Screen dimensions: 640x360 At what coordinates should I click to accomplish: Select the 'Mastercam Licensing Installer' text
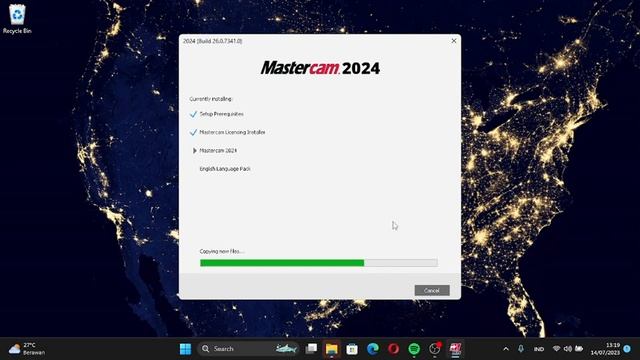pyautogui.click(x=232, y=132)
